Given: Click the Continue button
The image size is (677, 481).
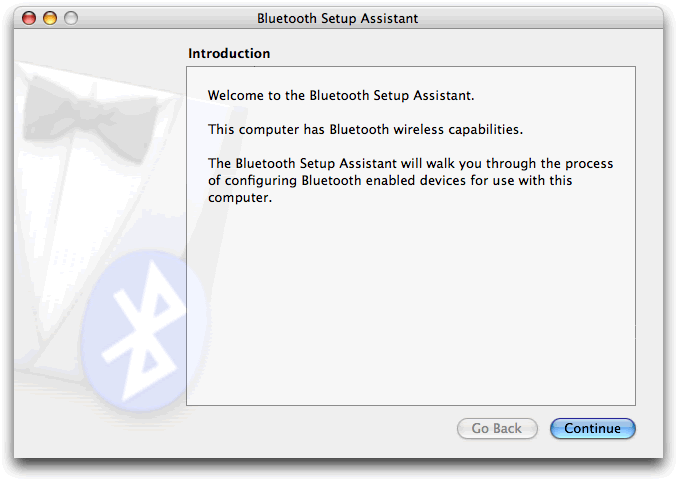Looking at the screenshot, I should click(x=592, y=428).
